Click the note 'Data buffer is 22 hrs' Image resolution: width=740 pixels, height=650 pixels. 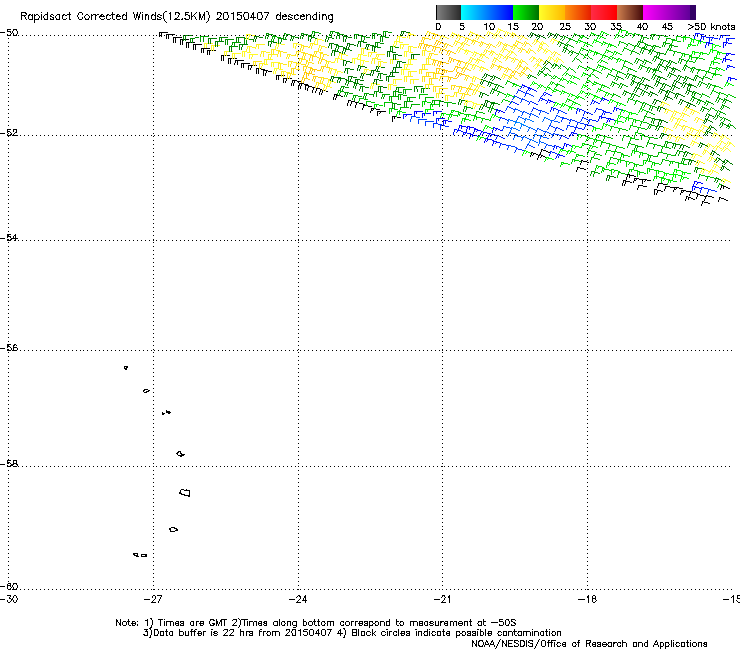click(204, 633)
